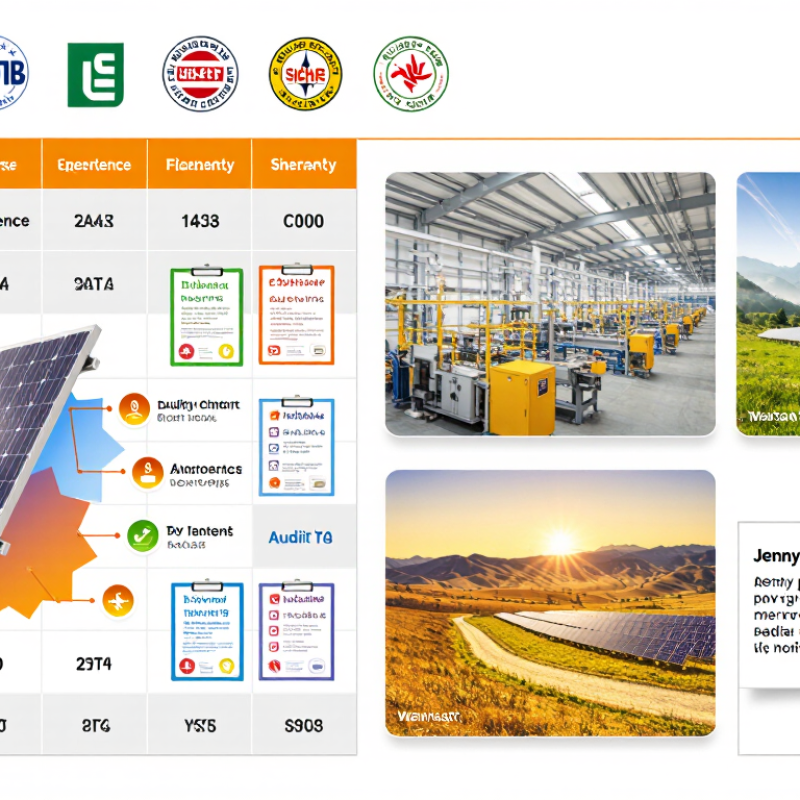Click the cell value 'Y5T5'
This screenshot has width=800, height=800.
click(200, 726)
